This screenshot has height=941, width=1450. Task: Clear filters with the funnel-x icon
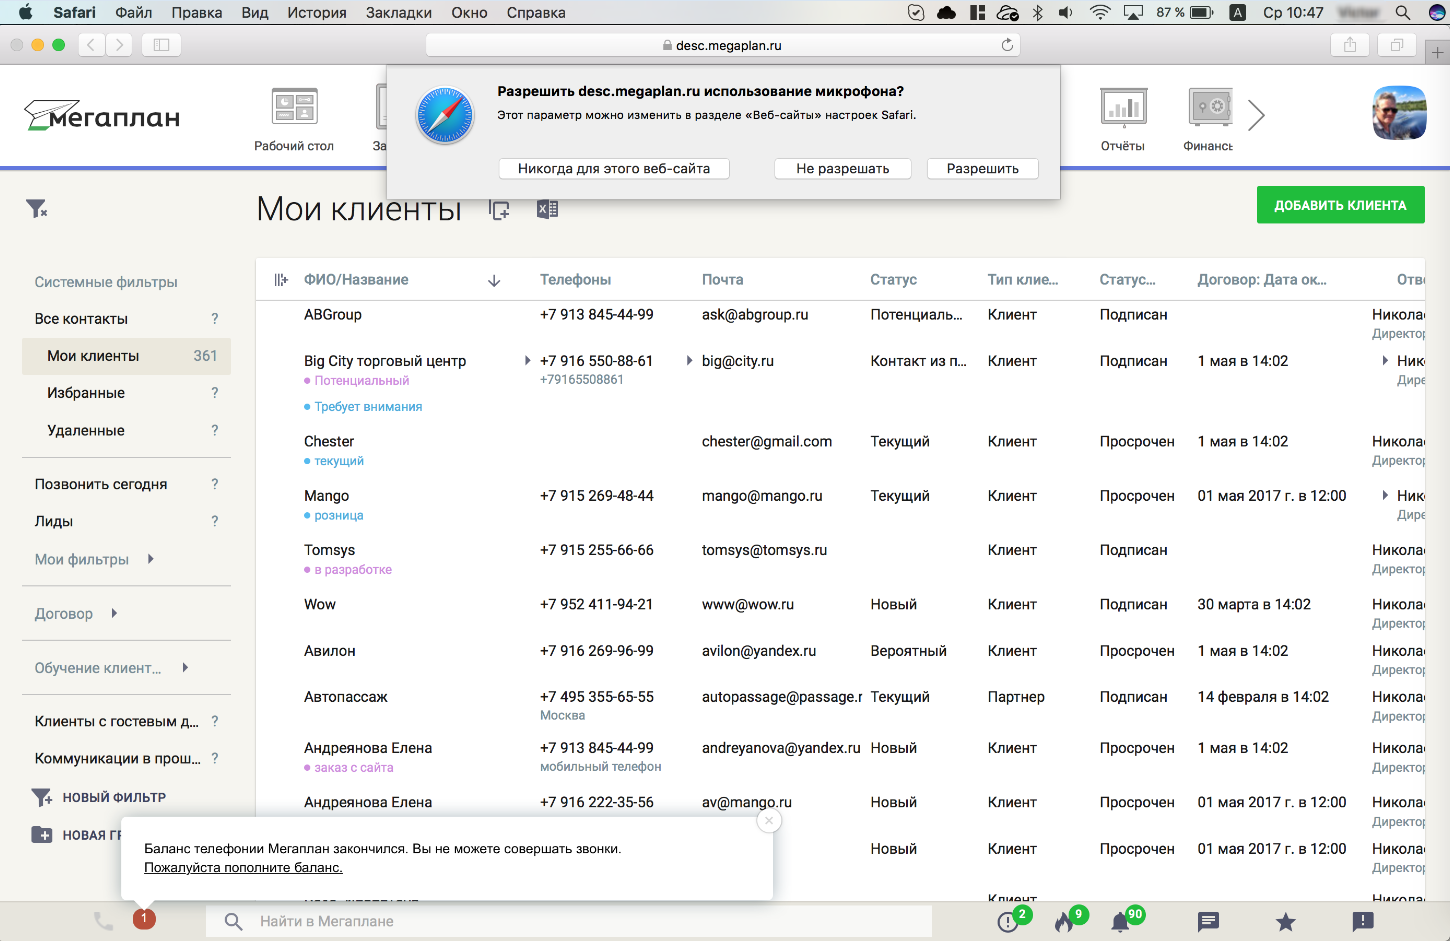coord(37,208)
